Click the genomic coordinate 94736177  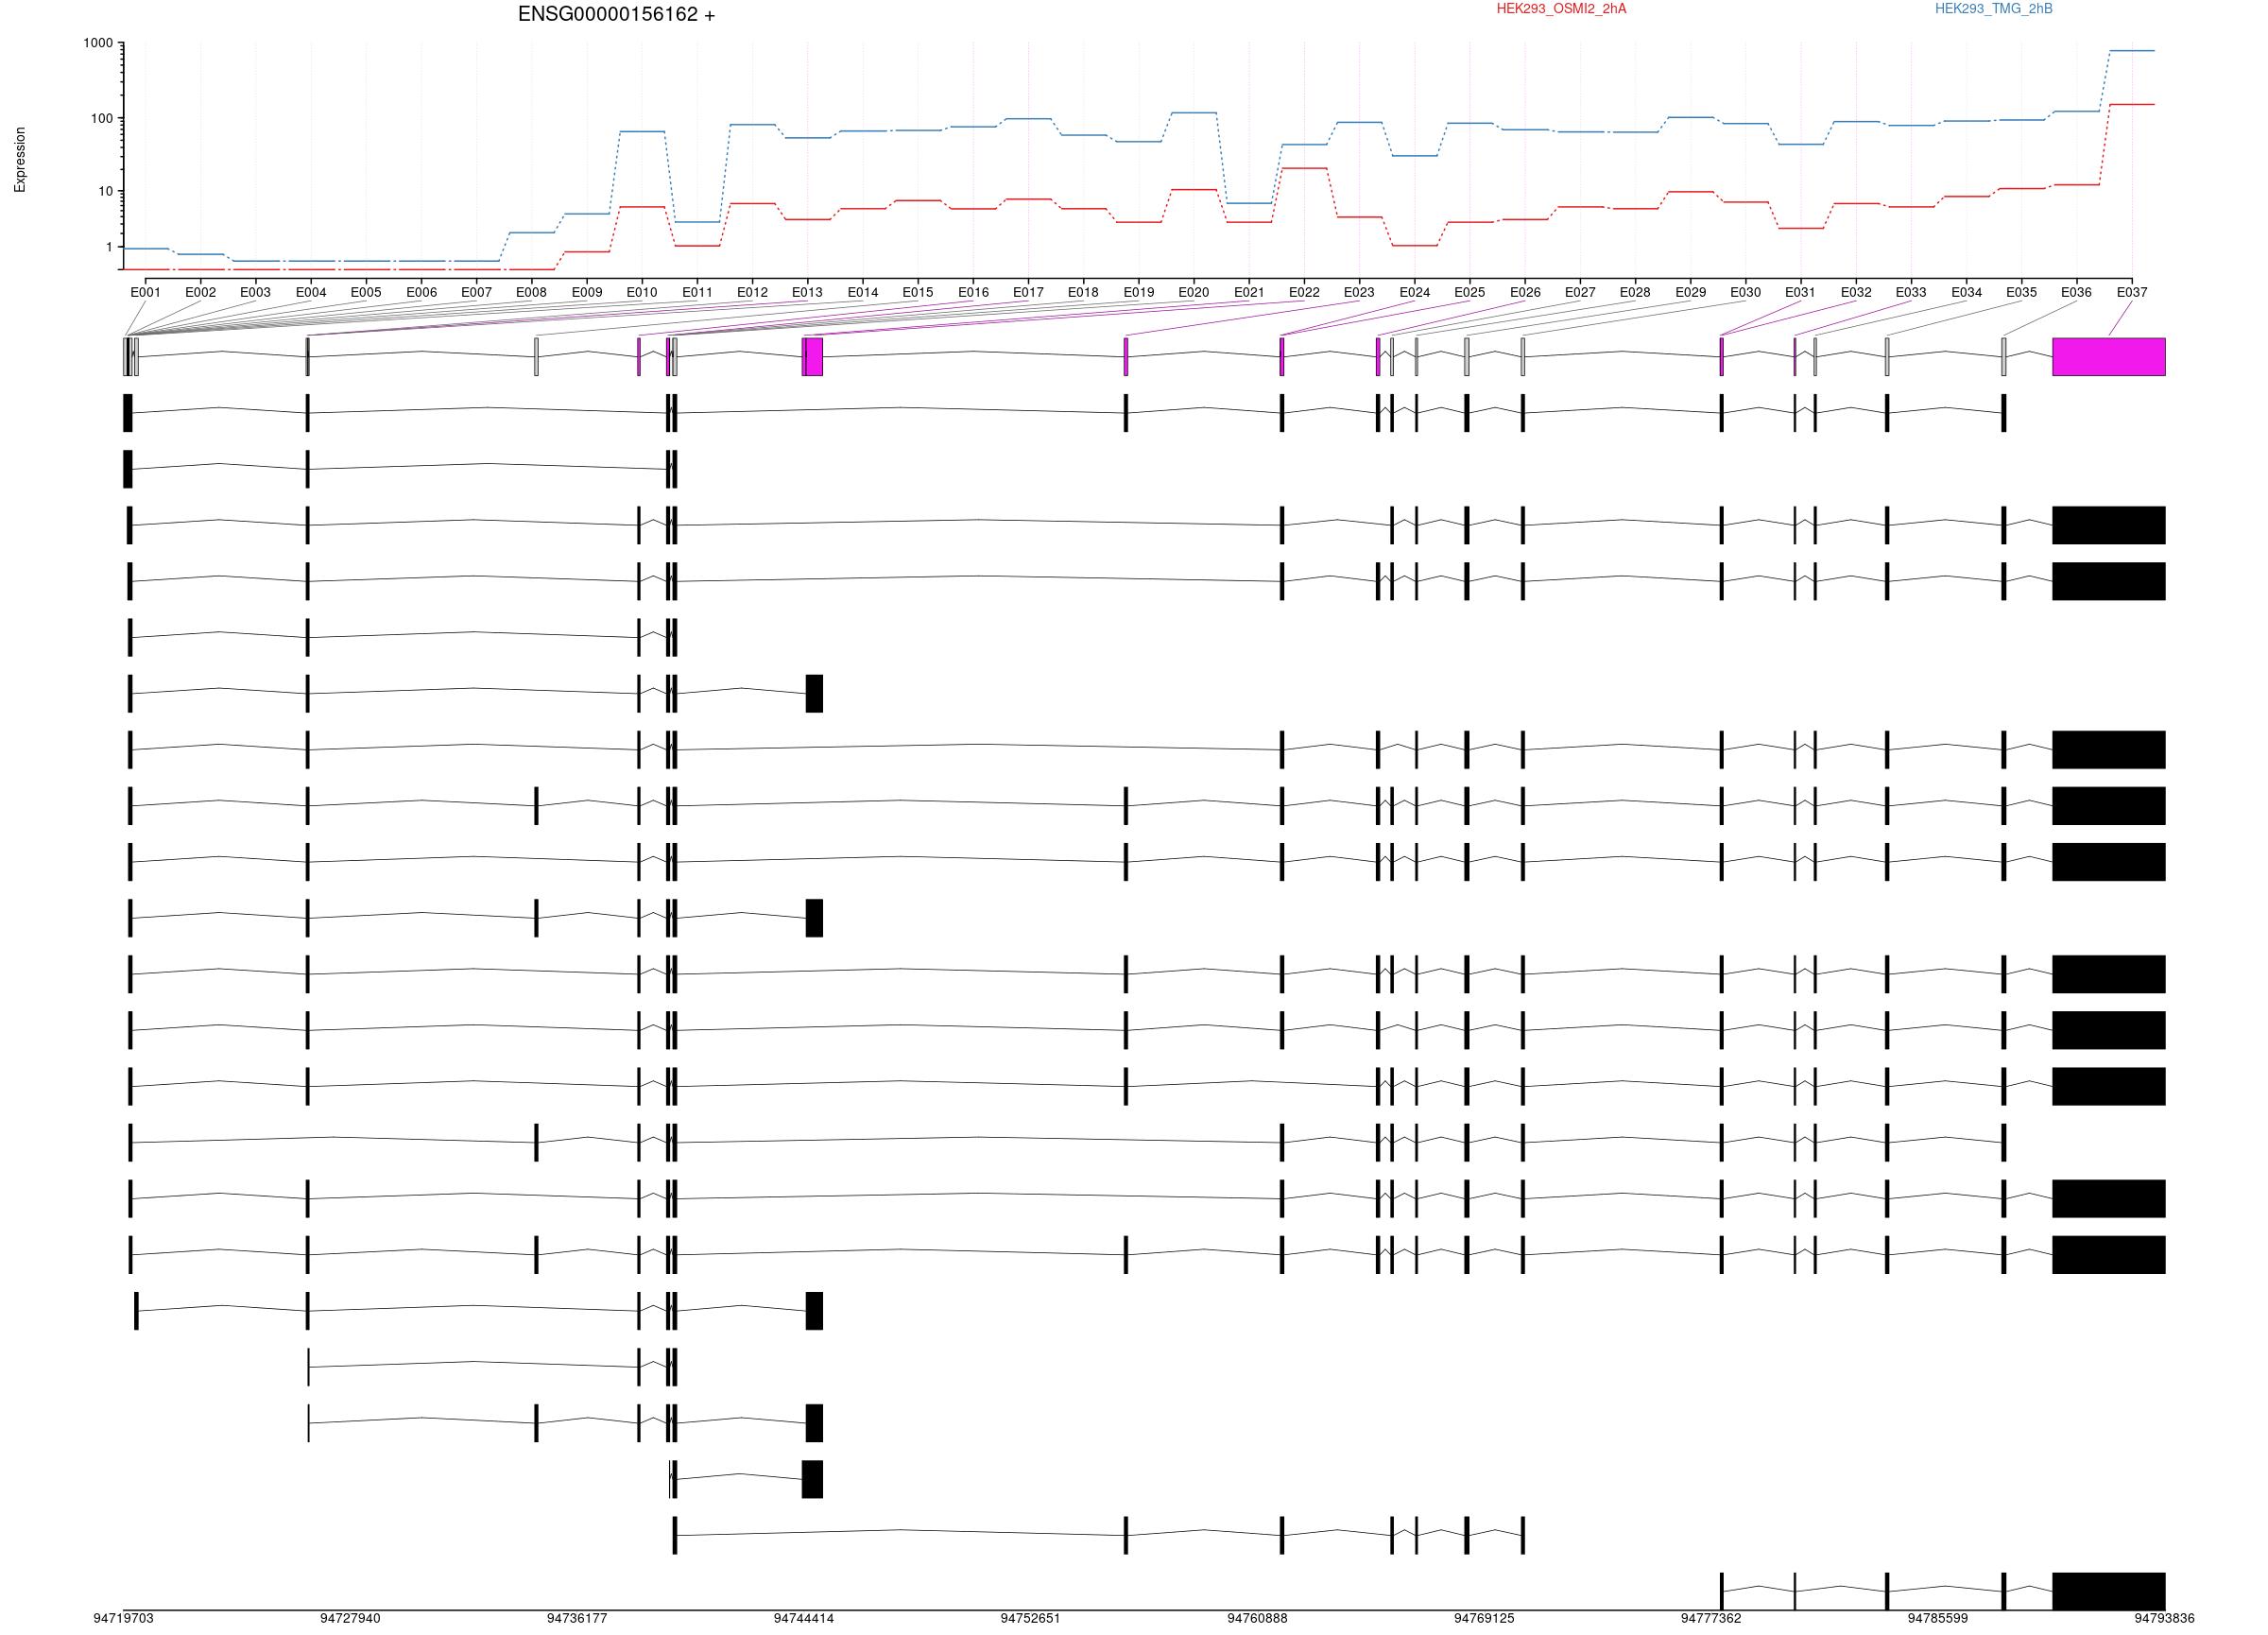(577, 1618)
